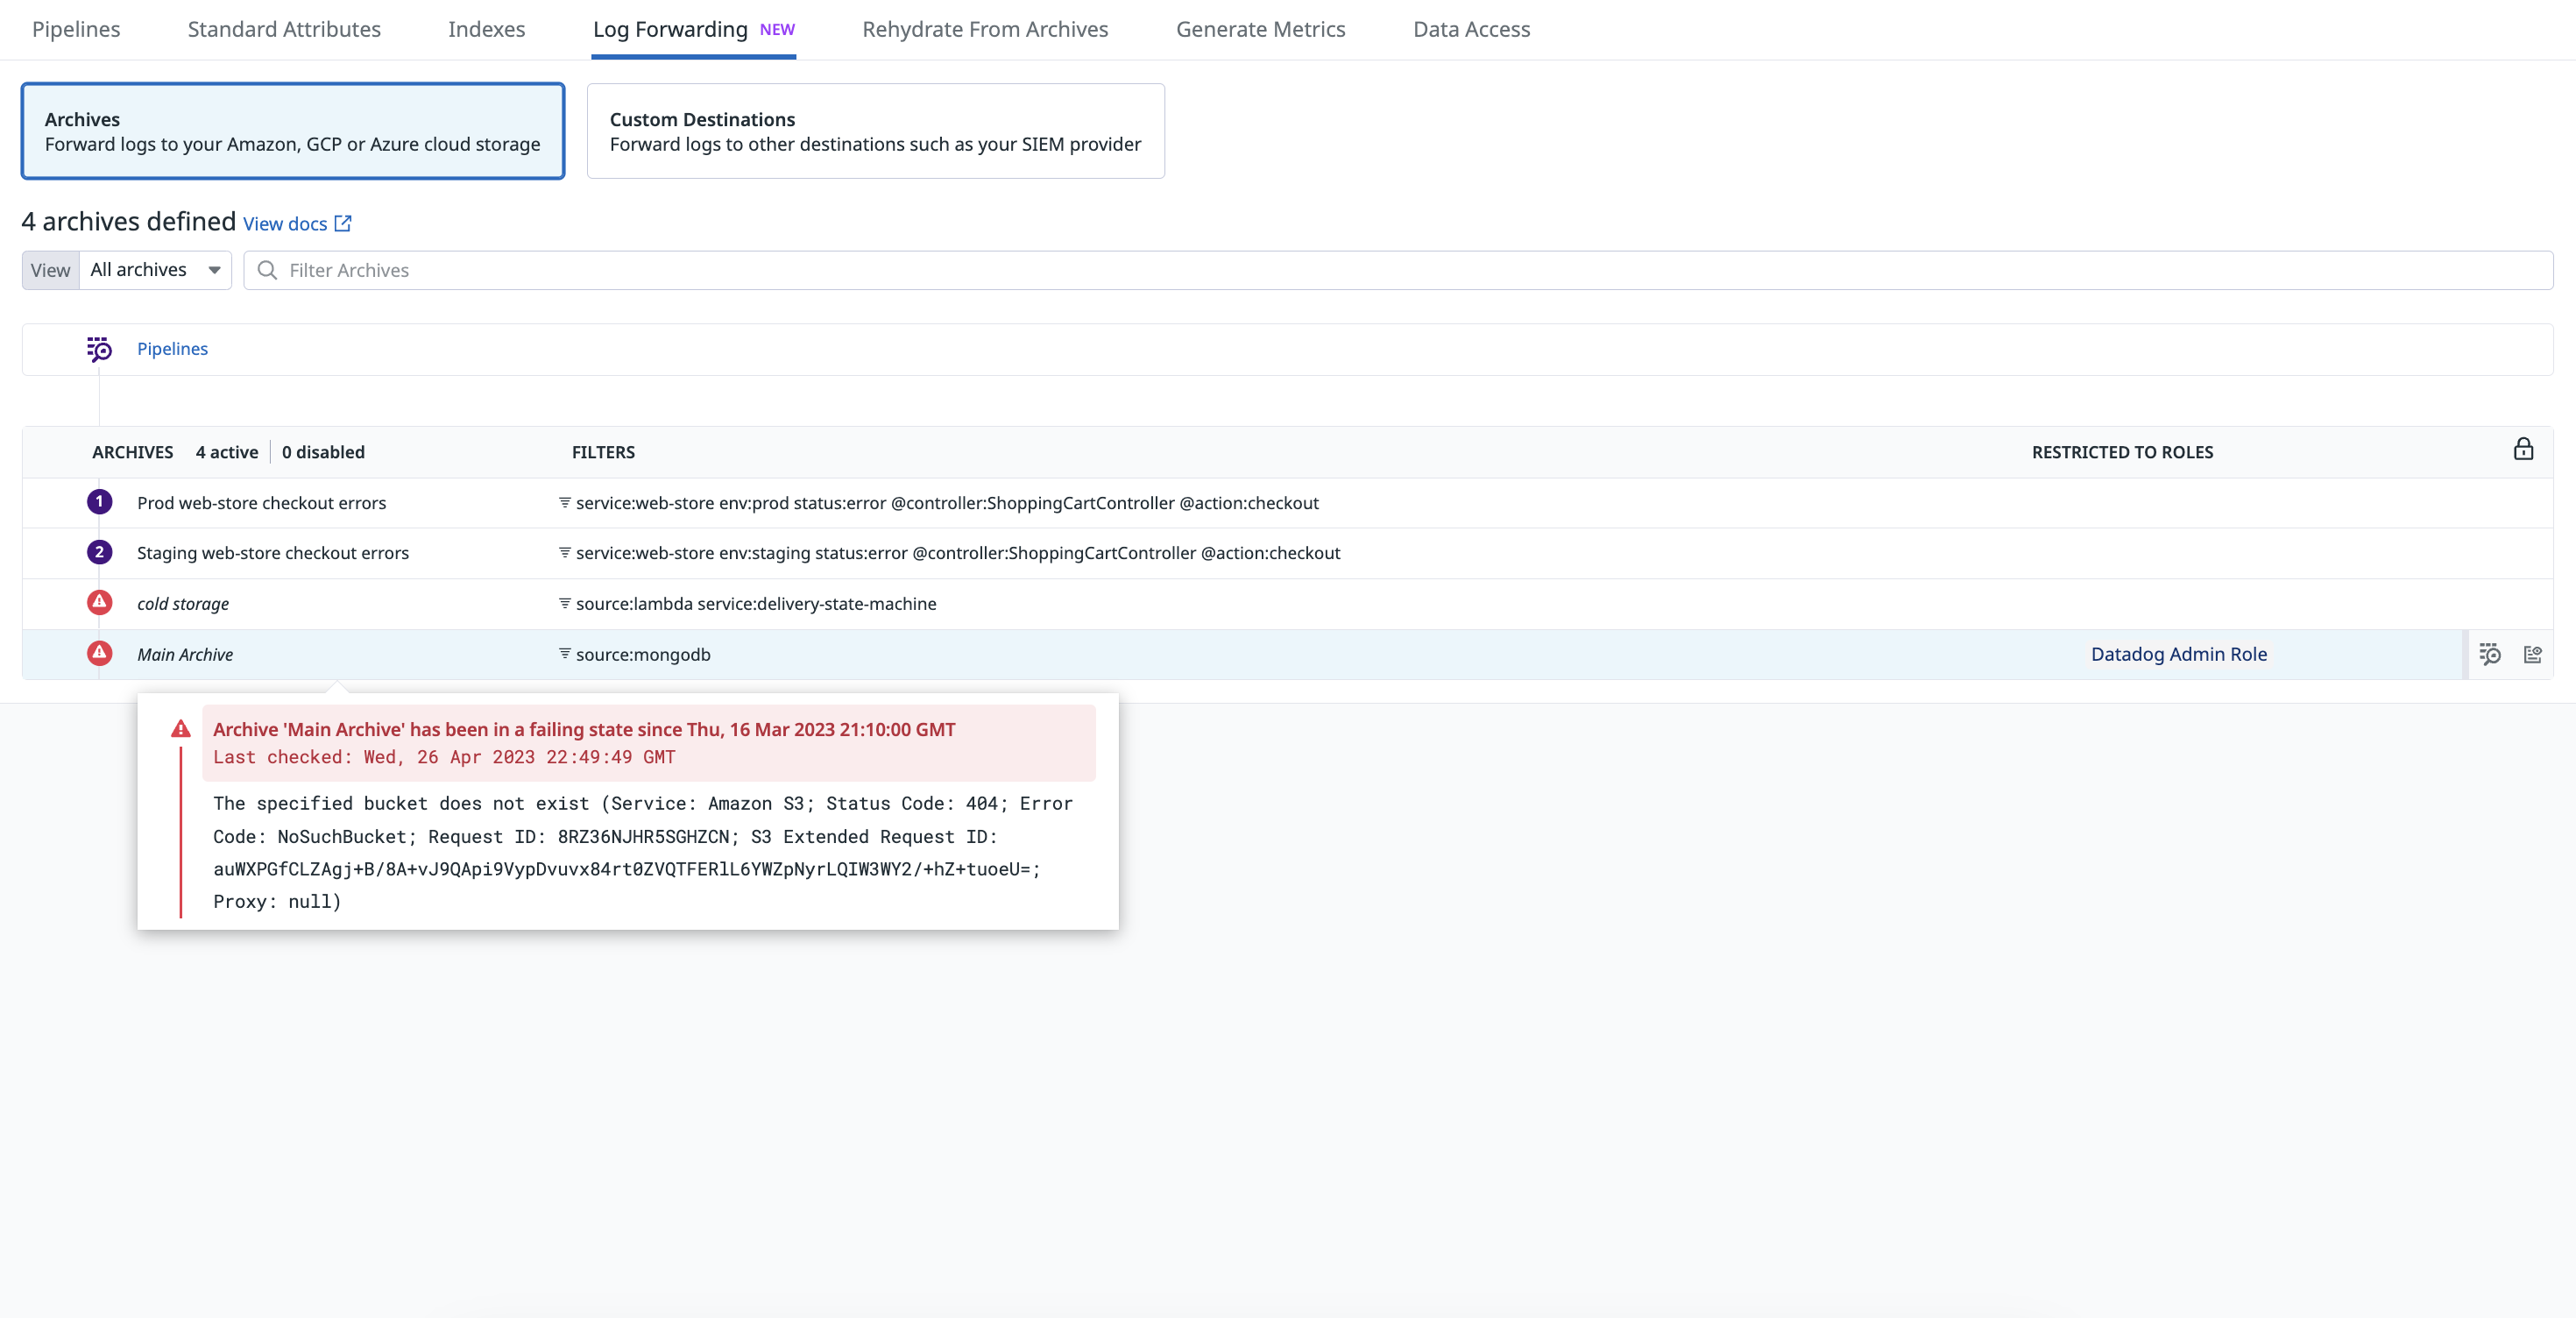Click the external link icon next to View docs
The image size is (2576, 1318).
(343, 223)
